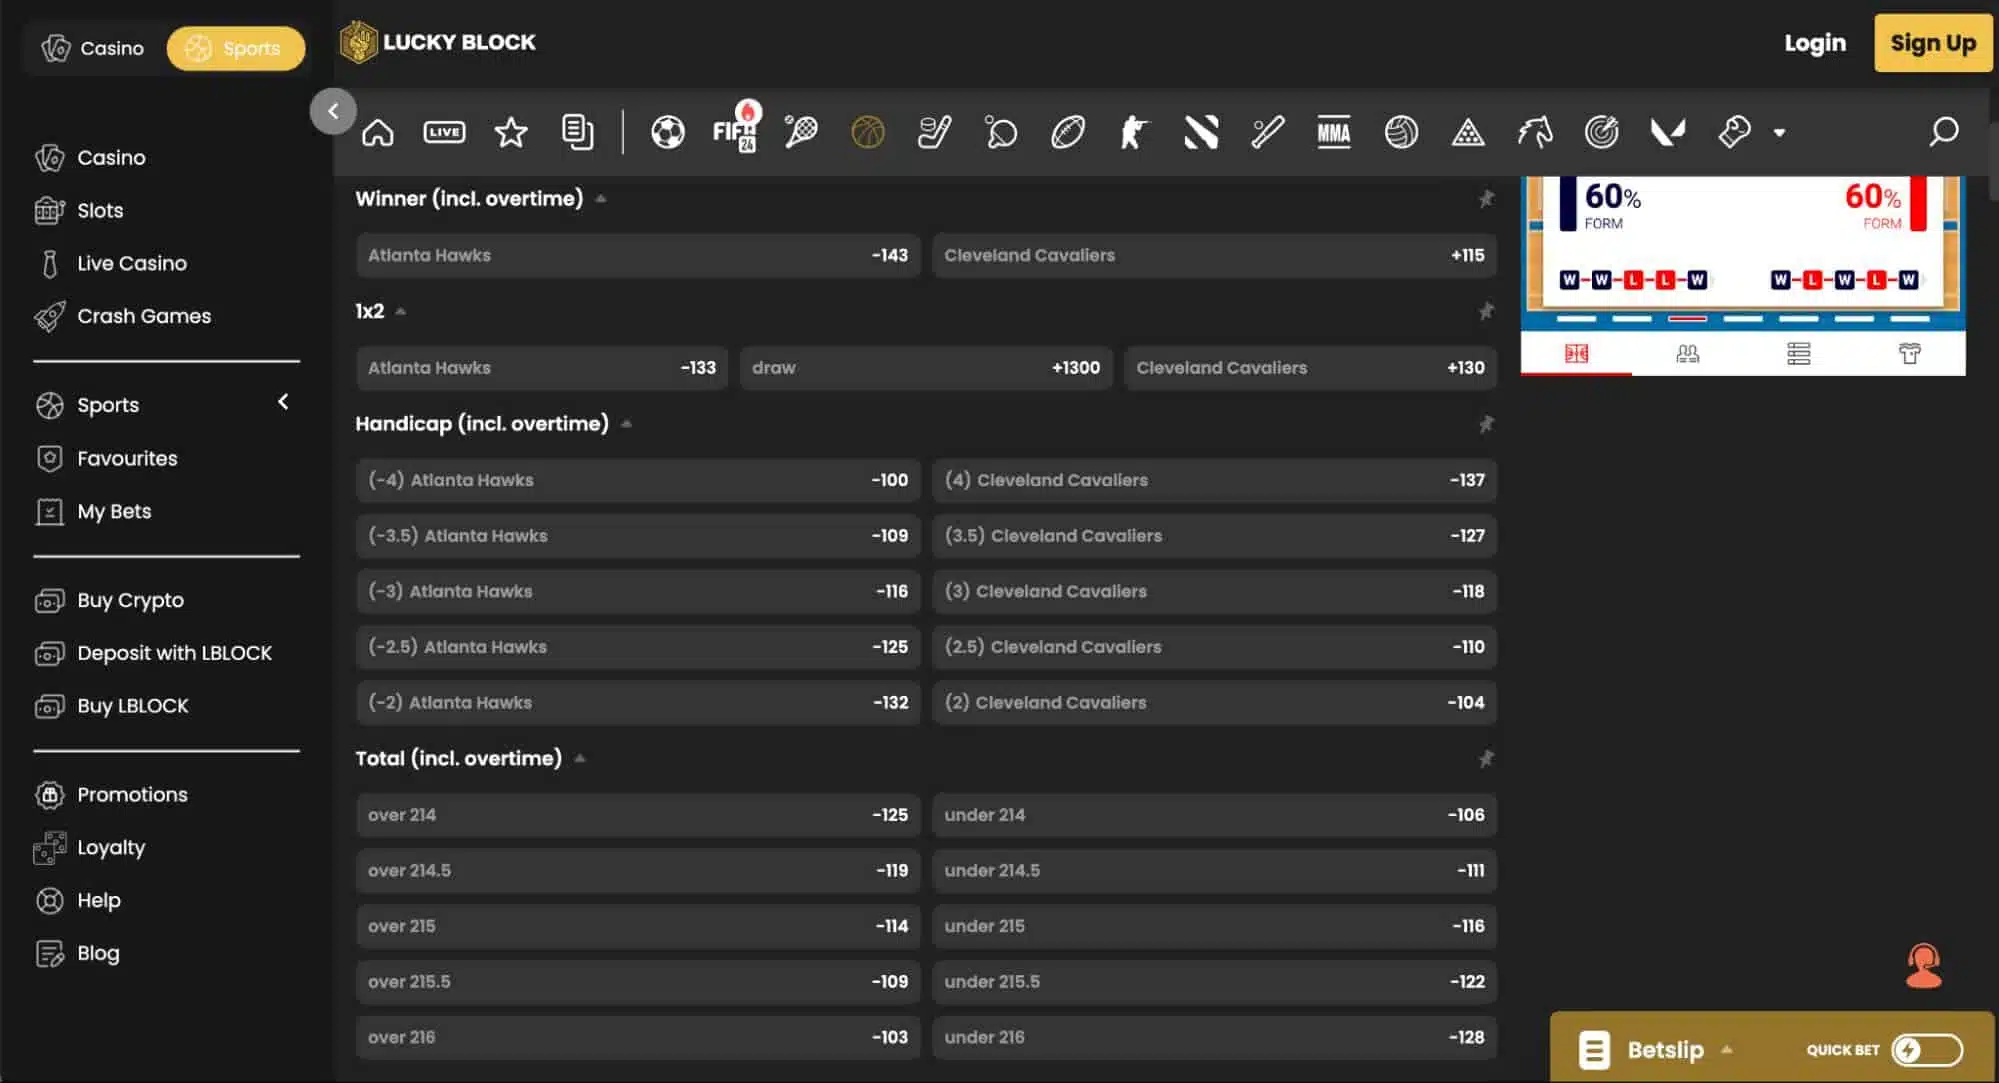Pin the Handicap (incl. overtime) market
The height and width of the screenshot is (1083, 1999).
(1486, 424)
